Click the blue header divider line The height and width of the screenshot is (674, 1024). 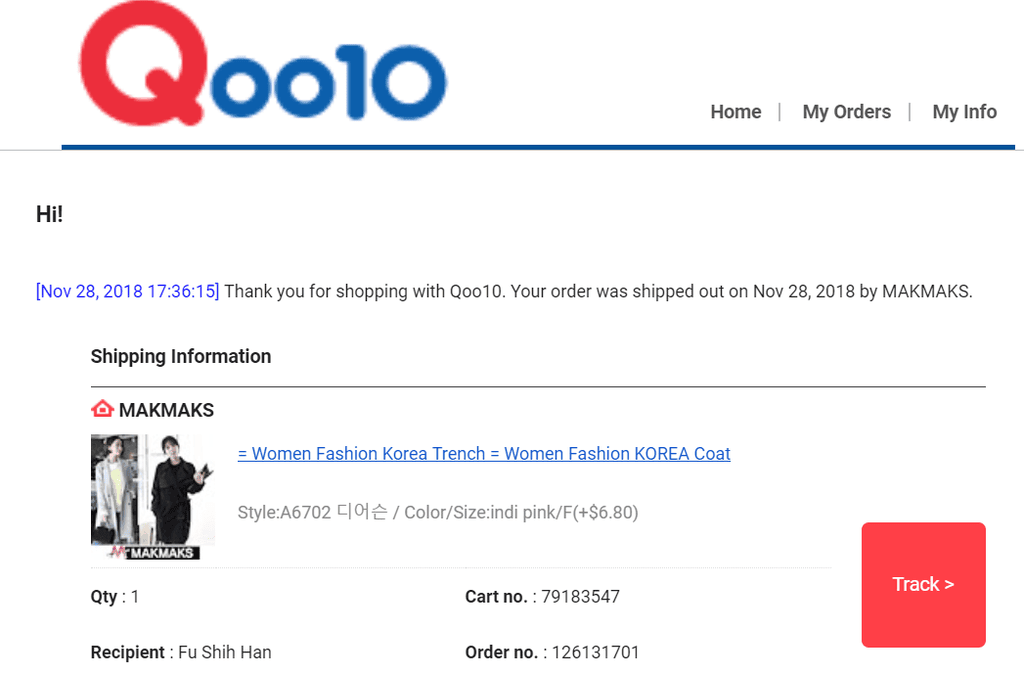pos(538,147)
